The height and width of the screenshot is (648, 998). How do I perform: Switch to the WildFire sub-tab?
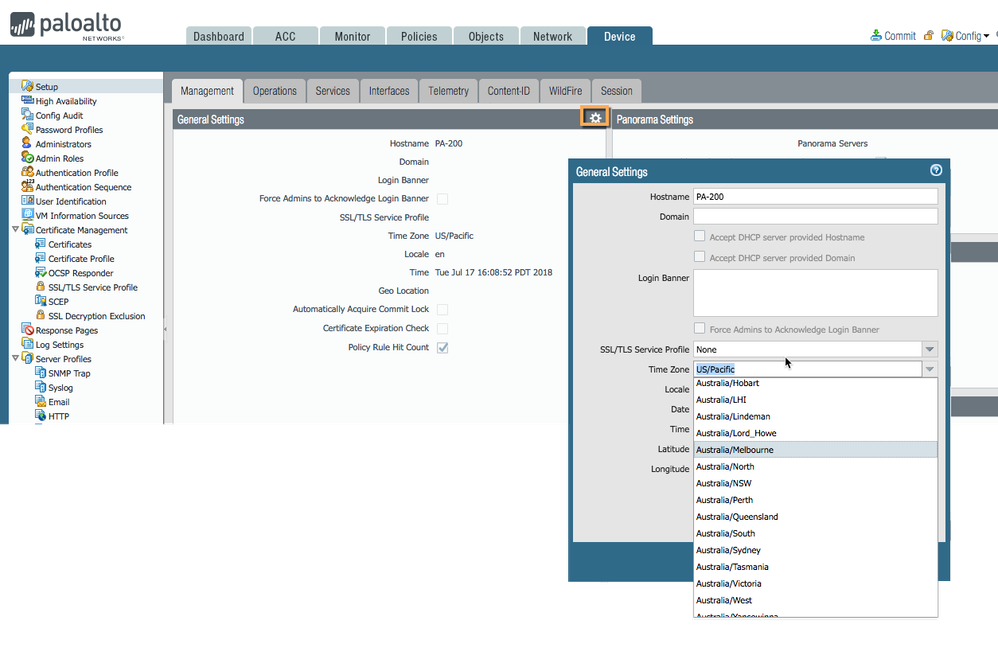click(x=565, y=91)
